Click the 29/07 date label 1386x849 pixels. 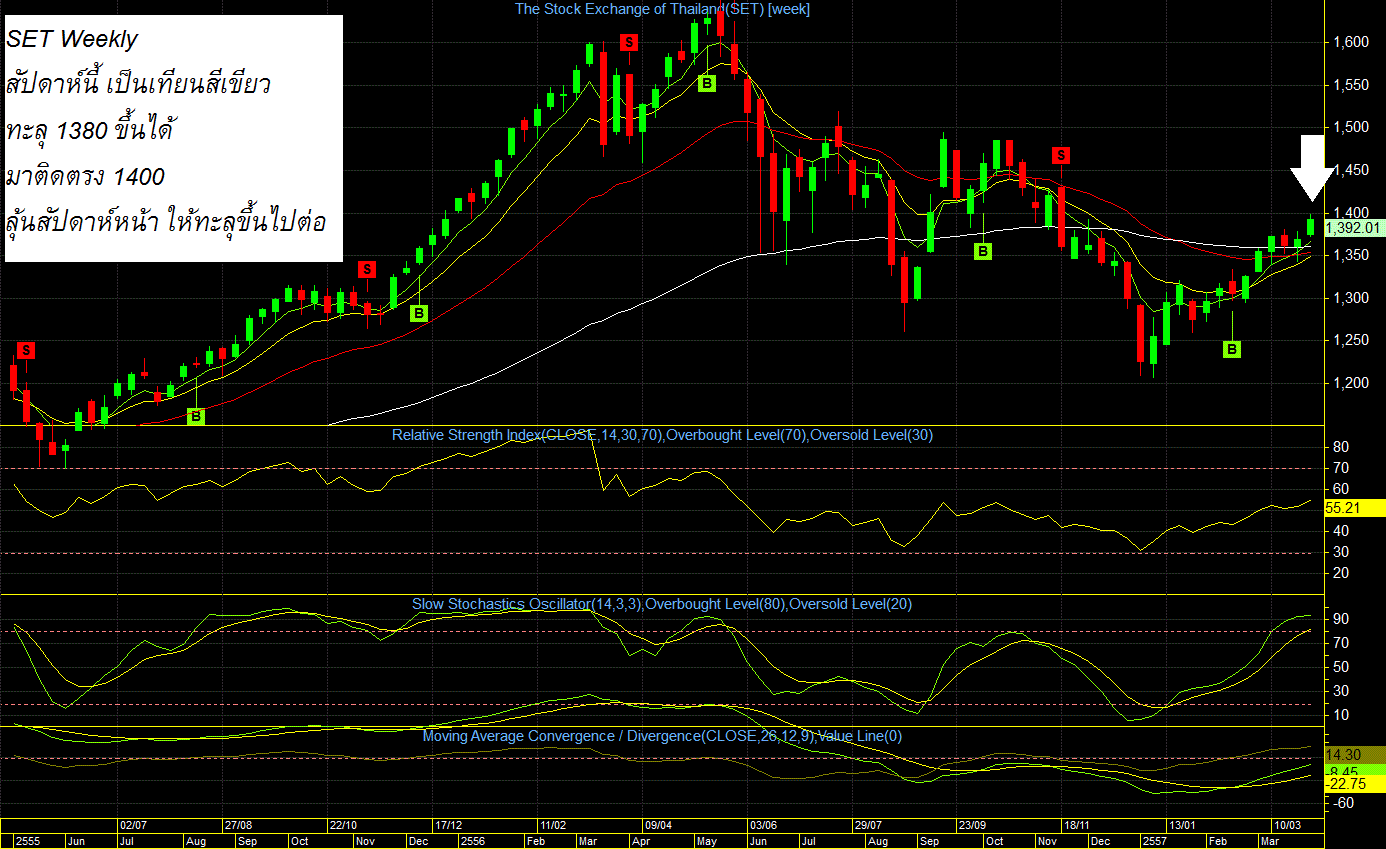coord(868,826)
